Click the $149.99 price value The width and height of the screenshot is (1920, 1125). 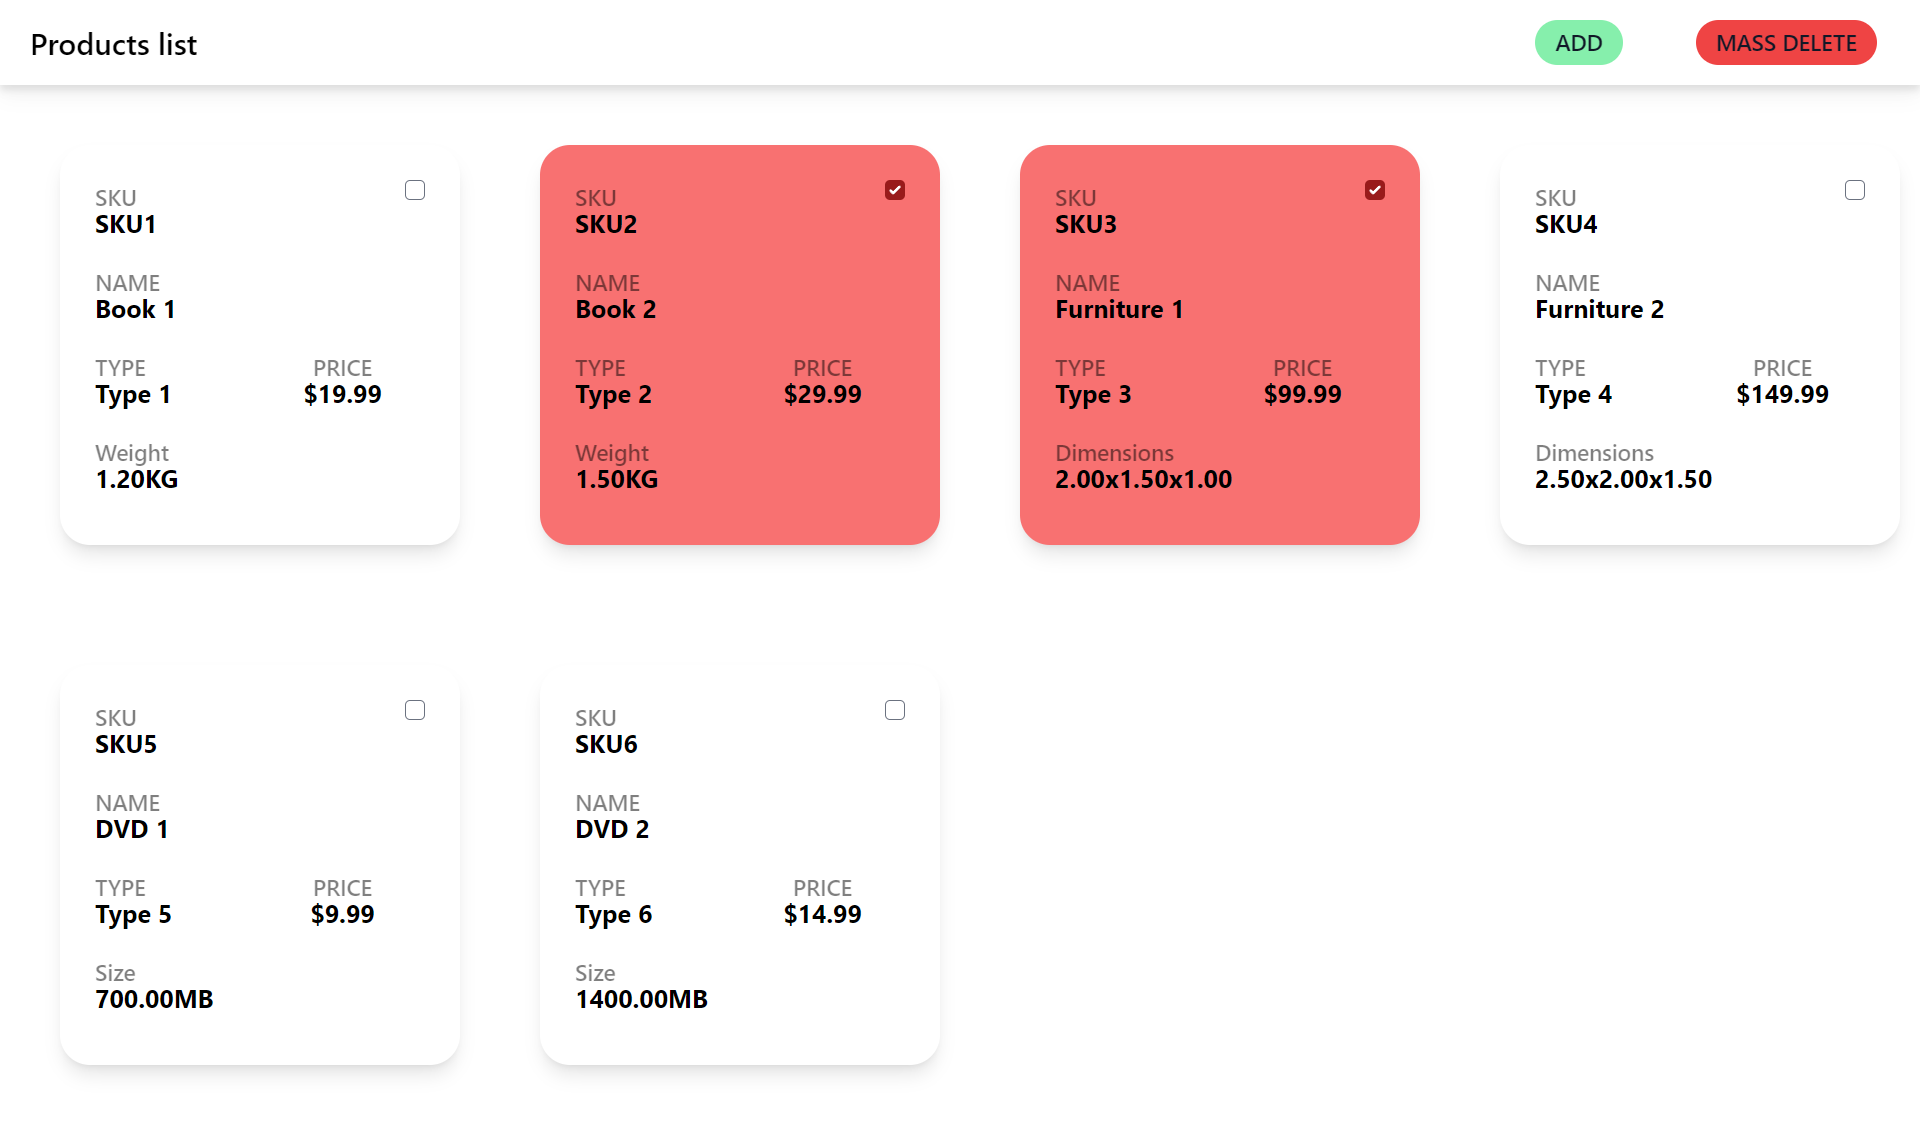(1782, 395)
